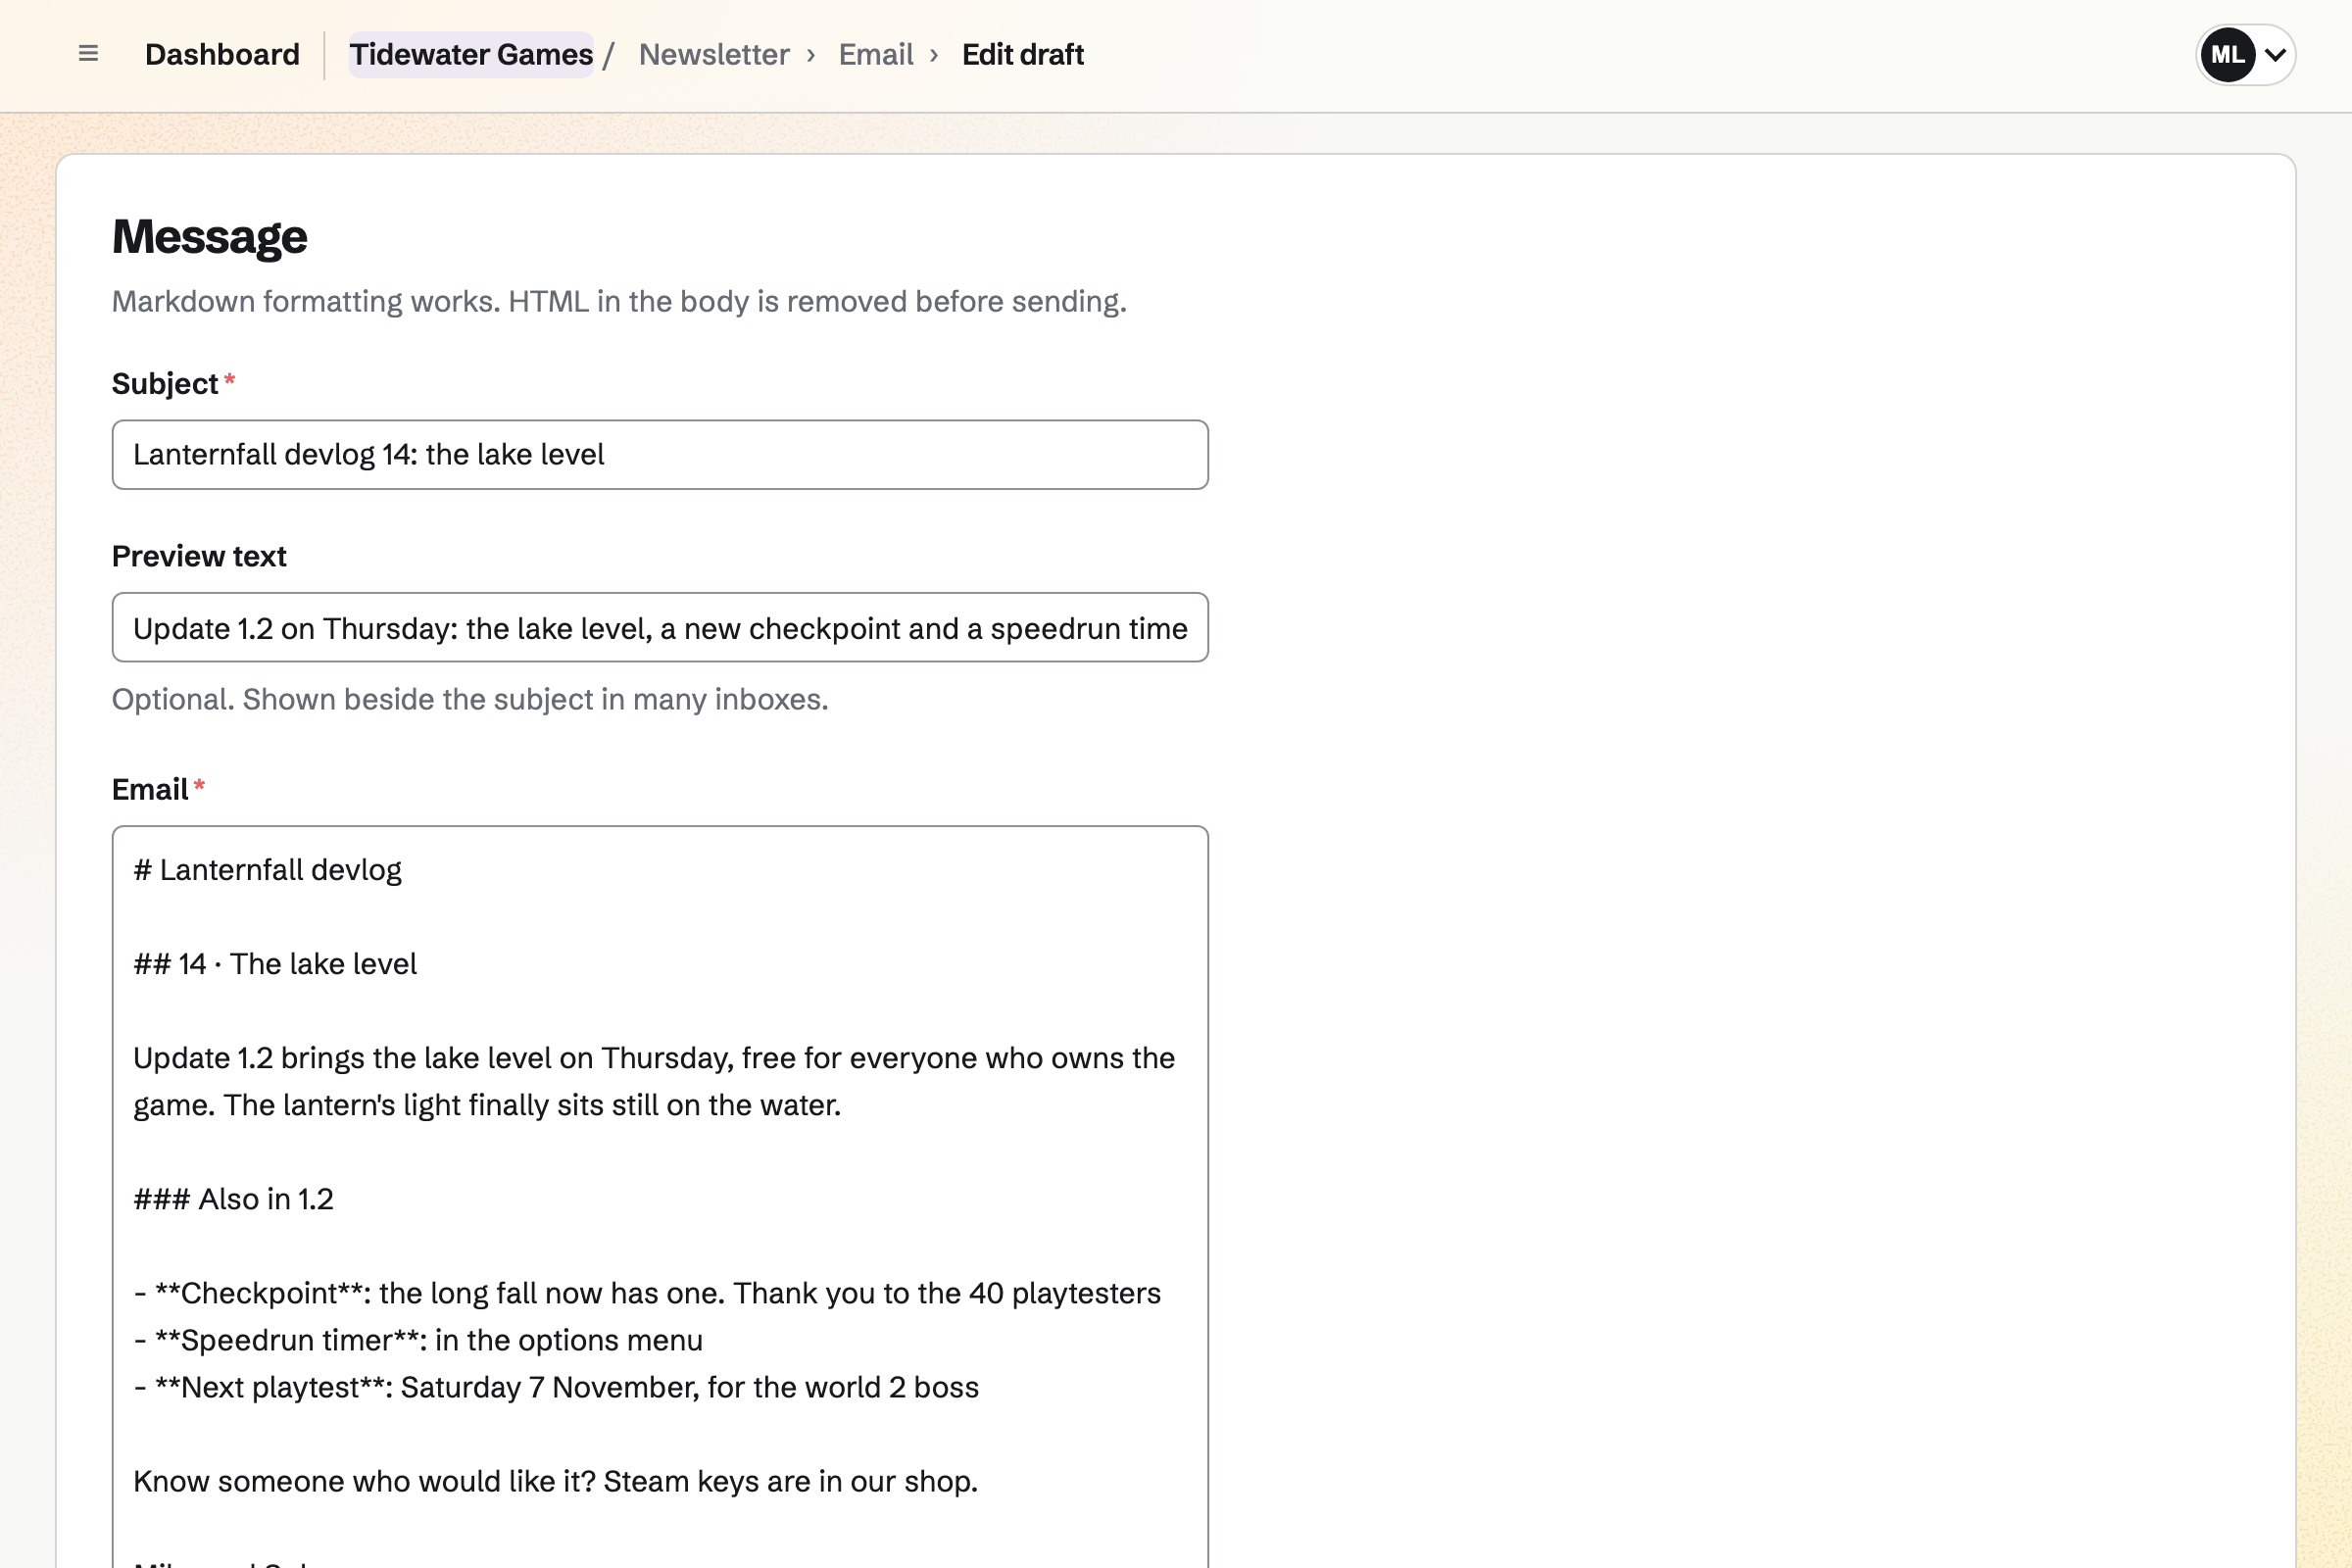This screenshot has height=1568, width=2352.
Task: Click the ML avatar circle
Action: (2227, 55)
